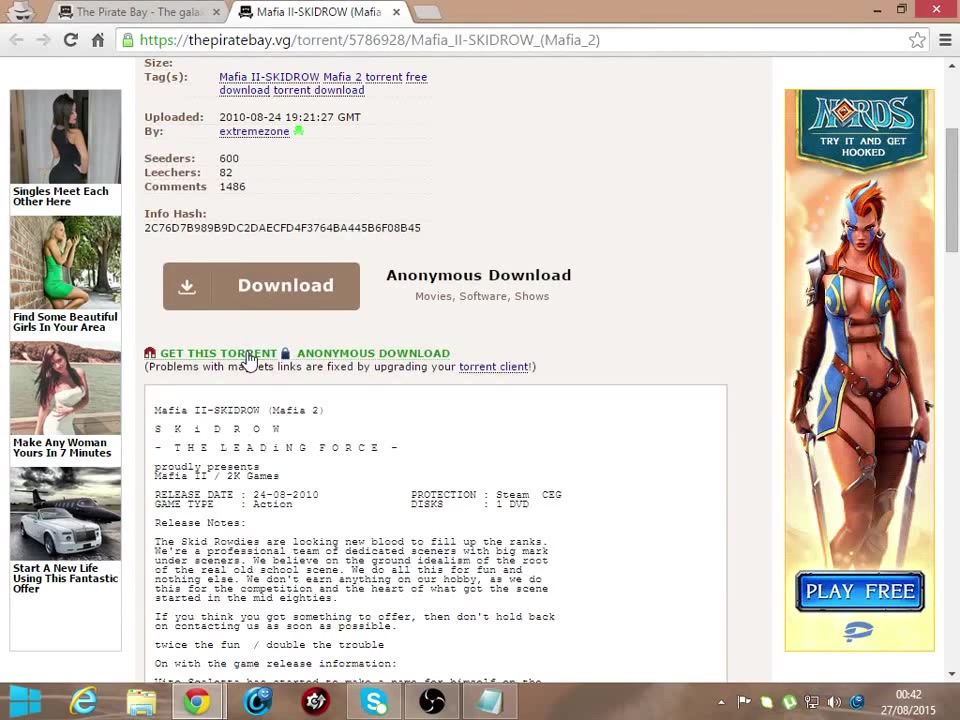Click the scrollbar up arrow
Image resolution: width=960 pixels, height=720 pixels.
[x=951, y=65]
